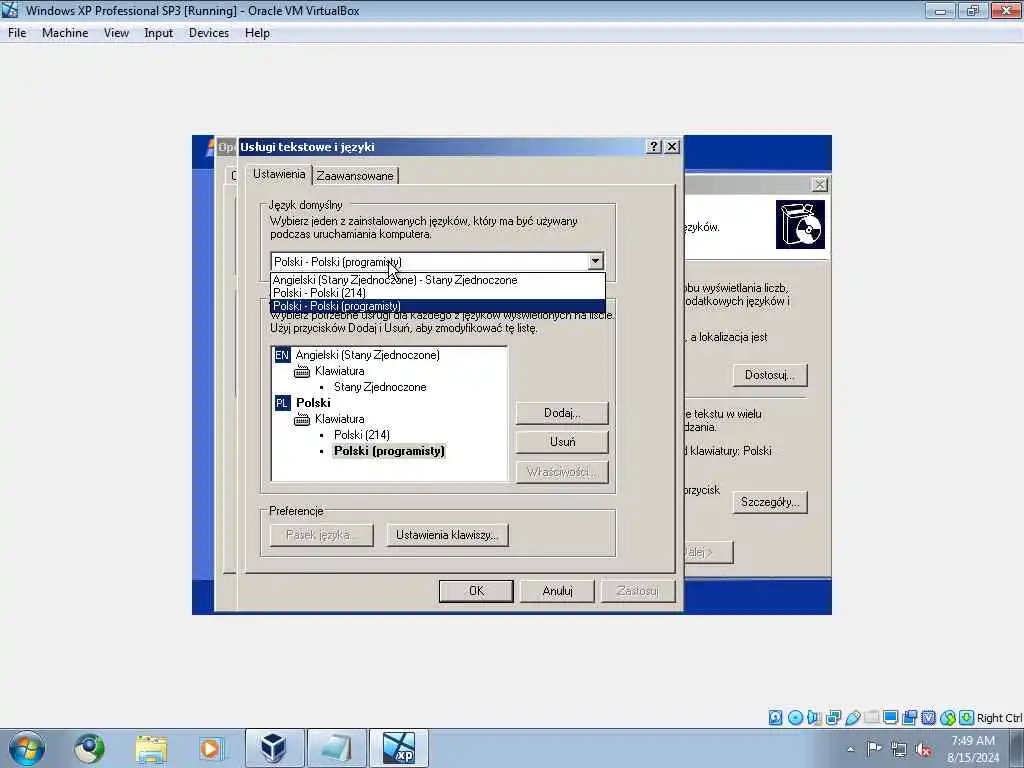The height and width of the screenshot is (768, 1024).
Task: Open the Input menu
Action: tap(158, 33)
